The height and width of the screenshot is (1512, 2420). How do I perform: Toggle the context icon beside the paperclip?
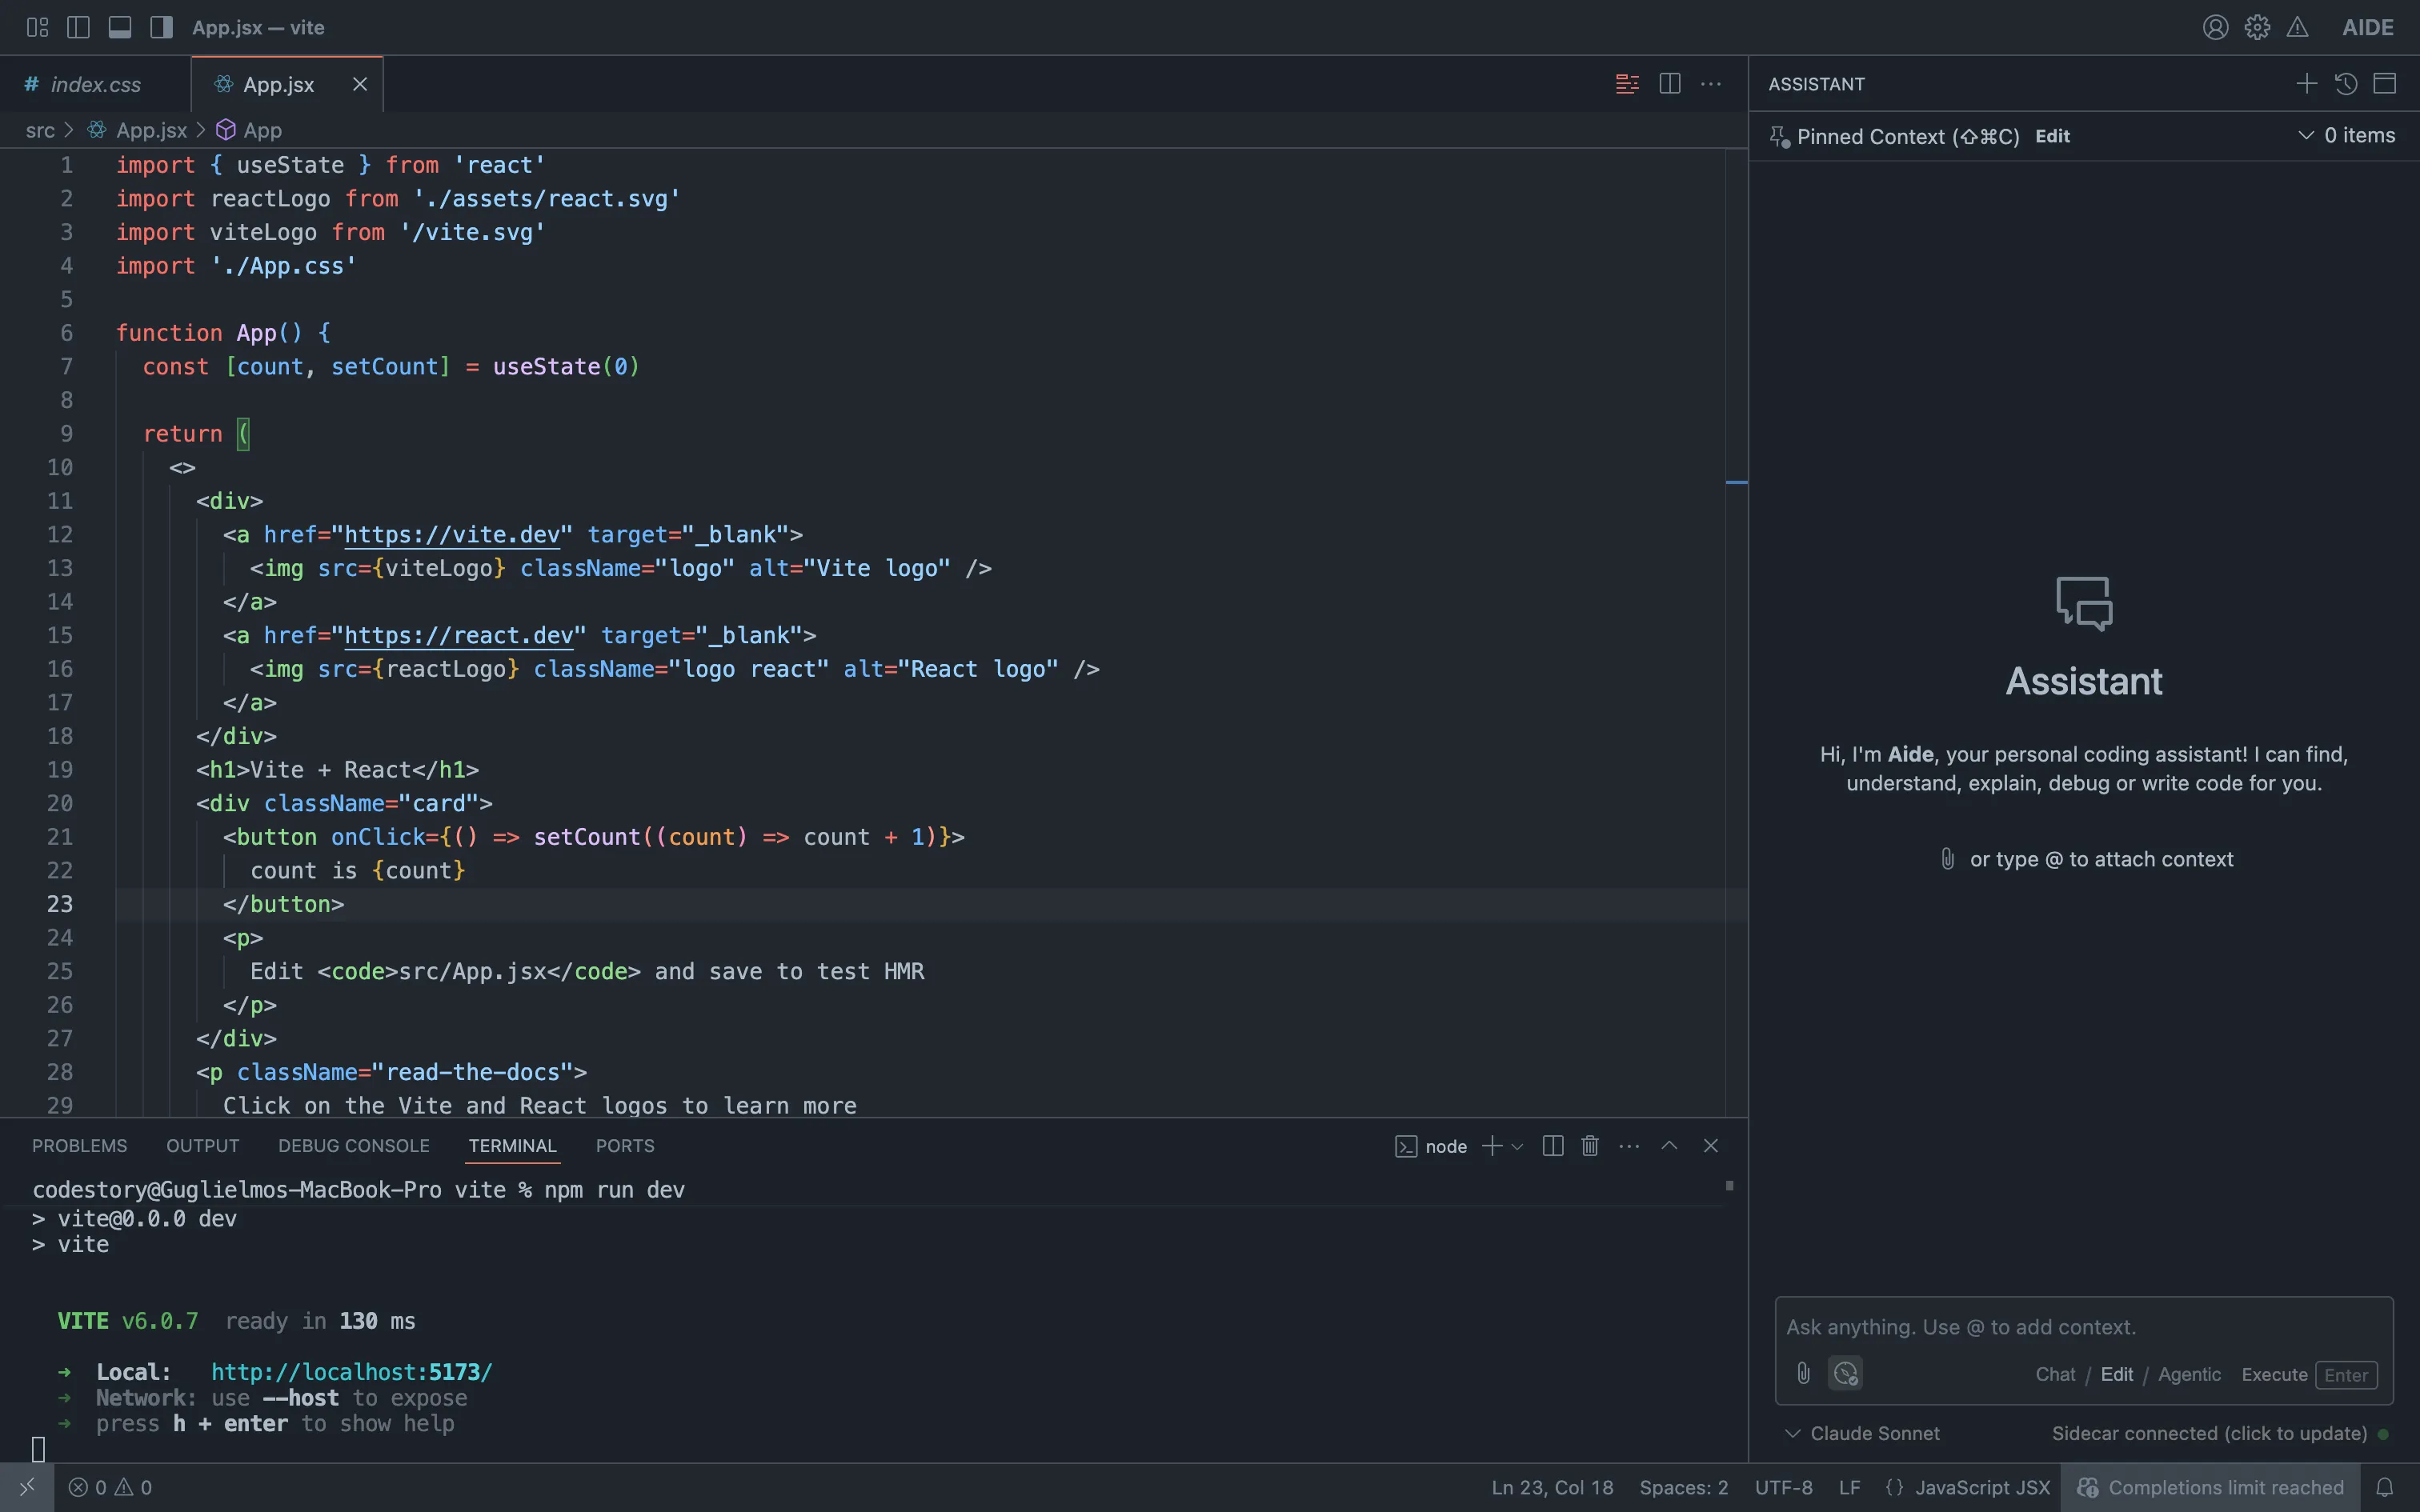(x=1845, y=1373)
